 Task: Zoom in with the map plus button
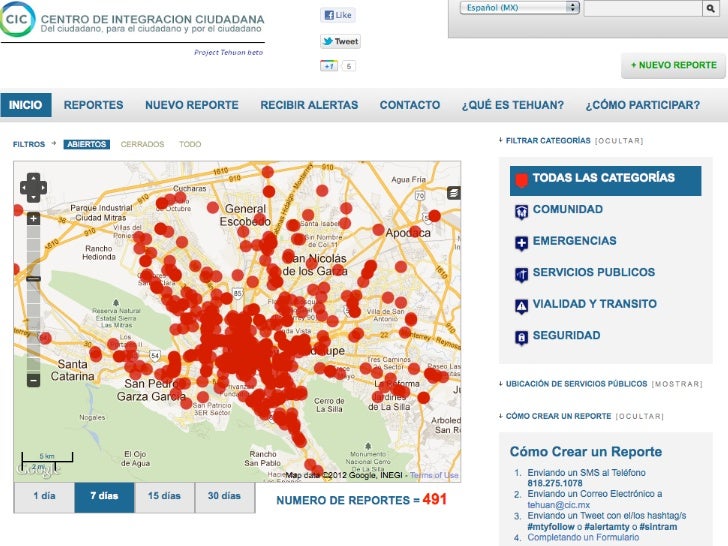point(33,218)
